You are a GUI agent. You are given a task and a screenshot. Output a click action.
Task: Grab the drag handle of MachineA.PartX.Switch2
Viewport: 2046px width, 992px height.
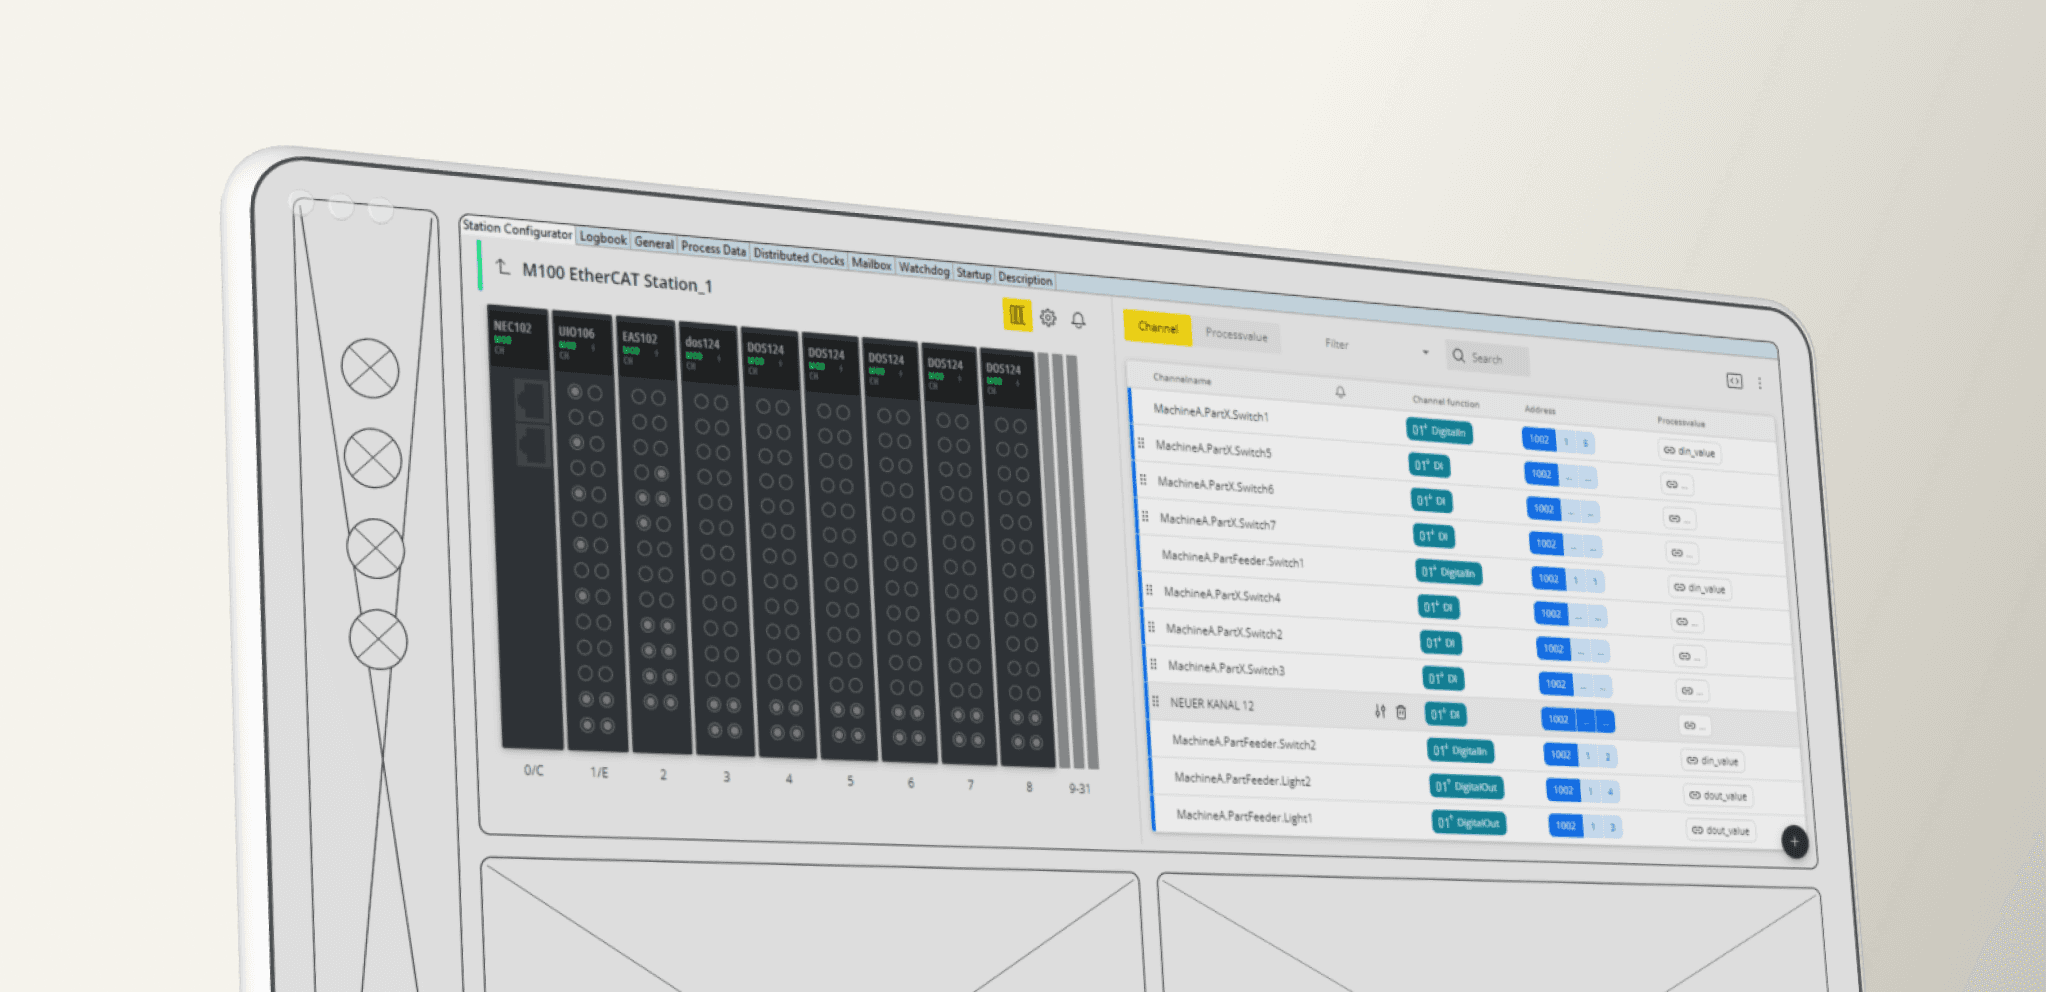1151,627
